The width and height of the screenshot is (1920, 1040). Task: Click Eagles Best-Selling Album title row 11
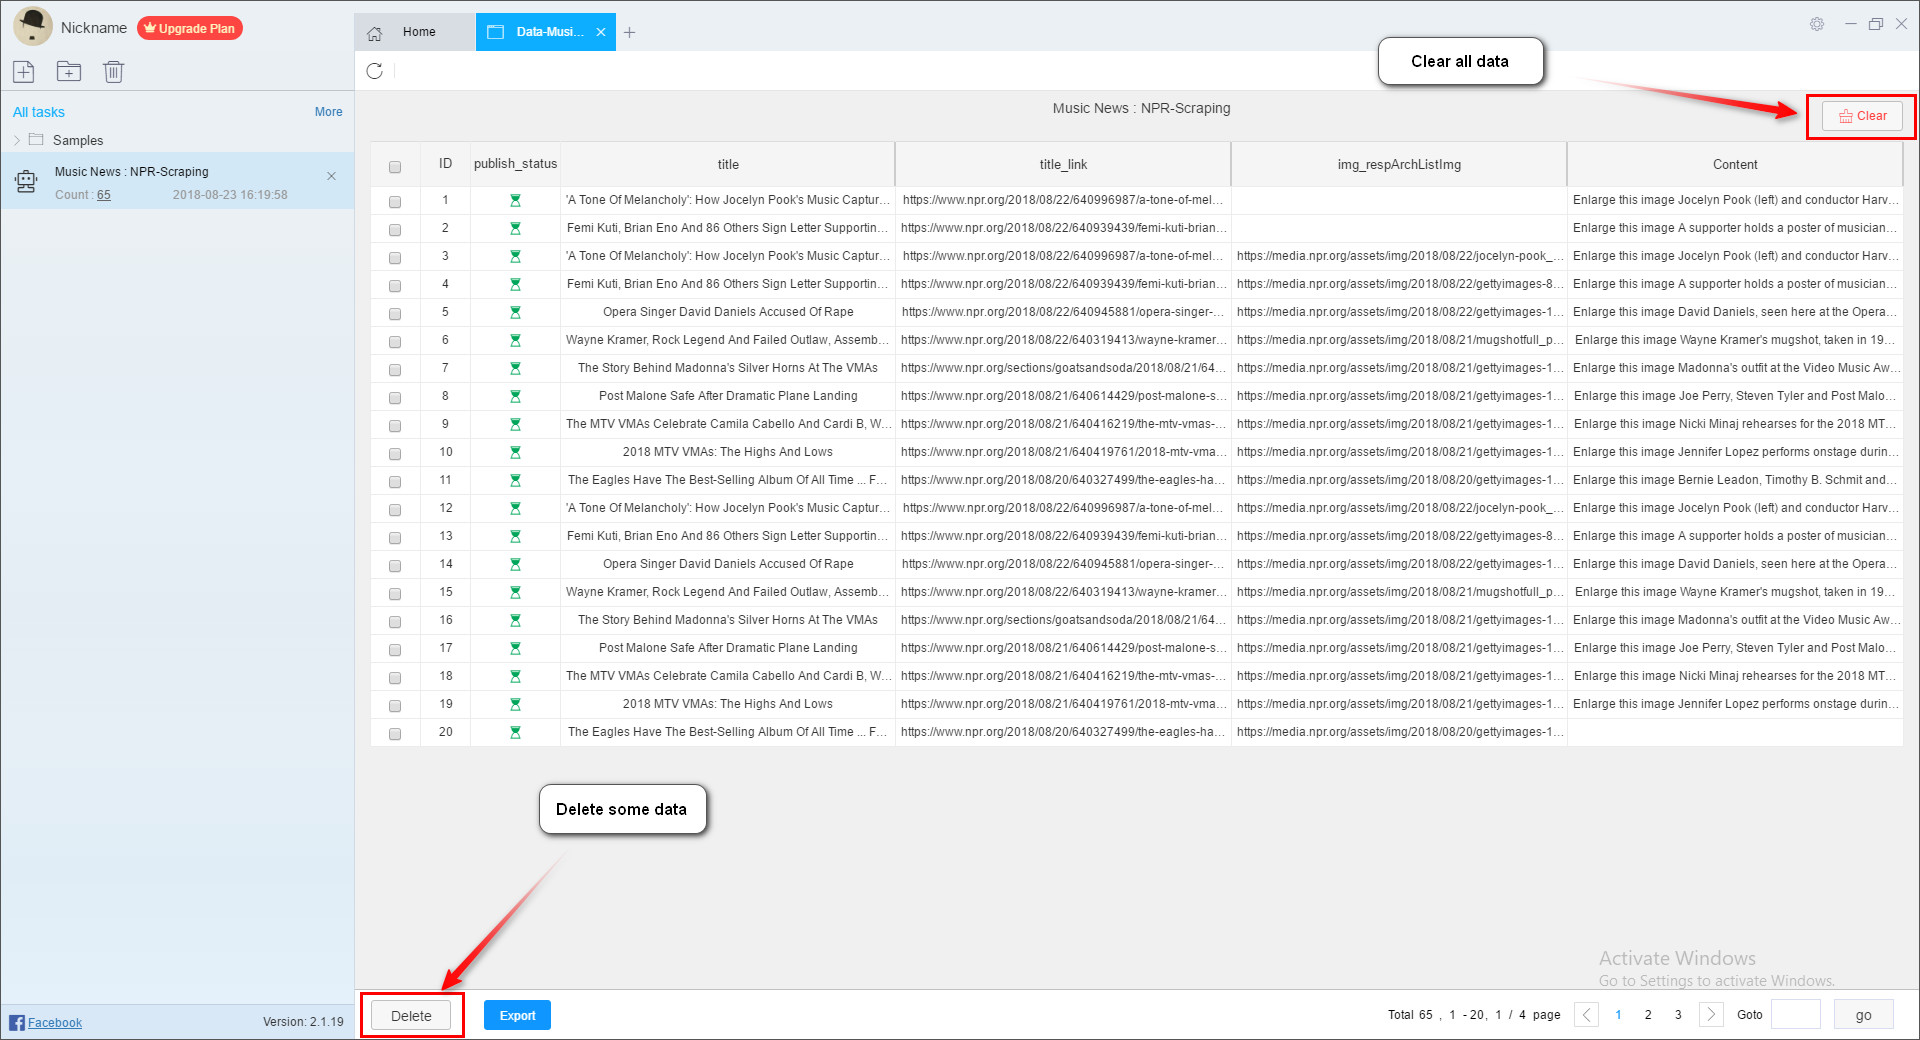[728, 480]
